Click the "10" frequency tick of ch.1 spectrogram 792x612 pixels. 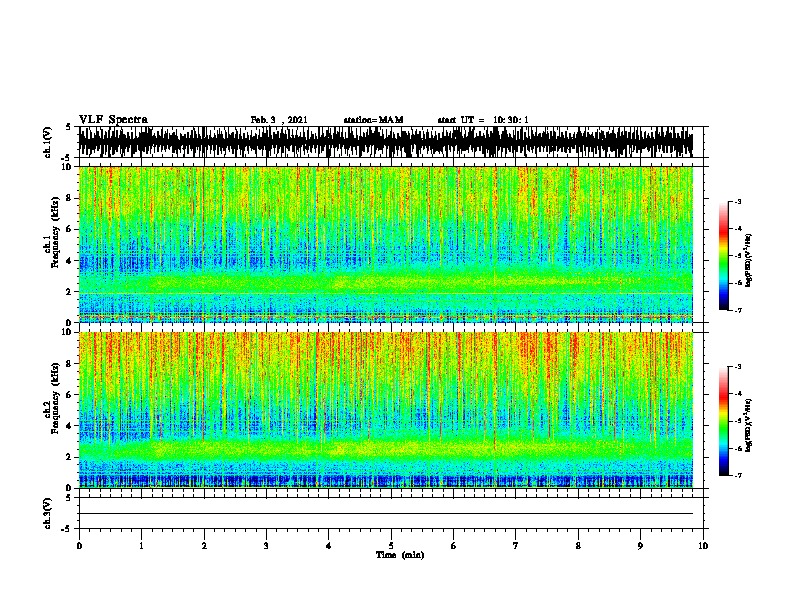[x=68, y=167]
